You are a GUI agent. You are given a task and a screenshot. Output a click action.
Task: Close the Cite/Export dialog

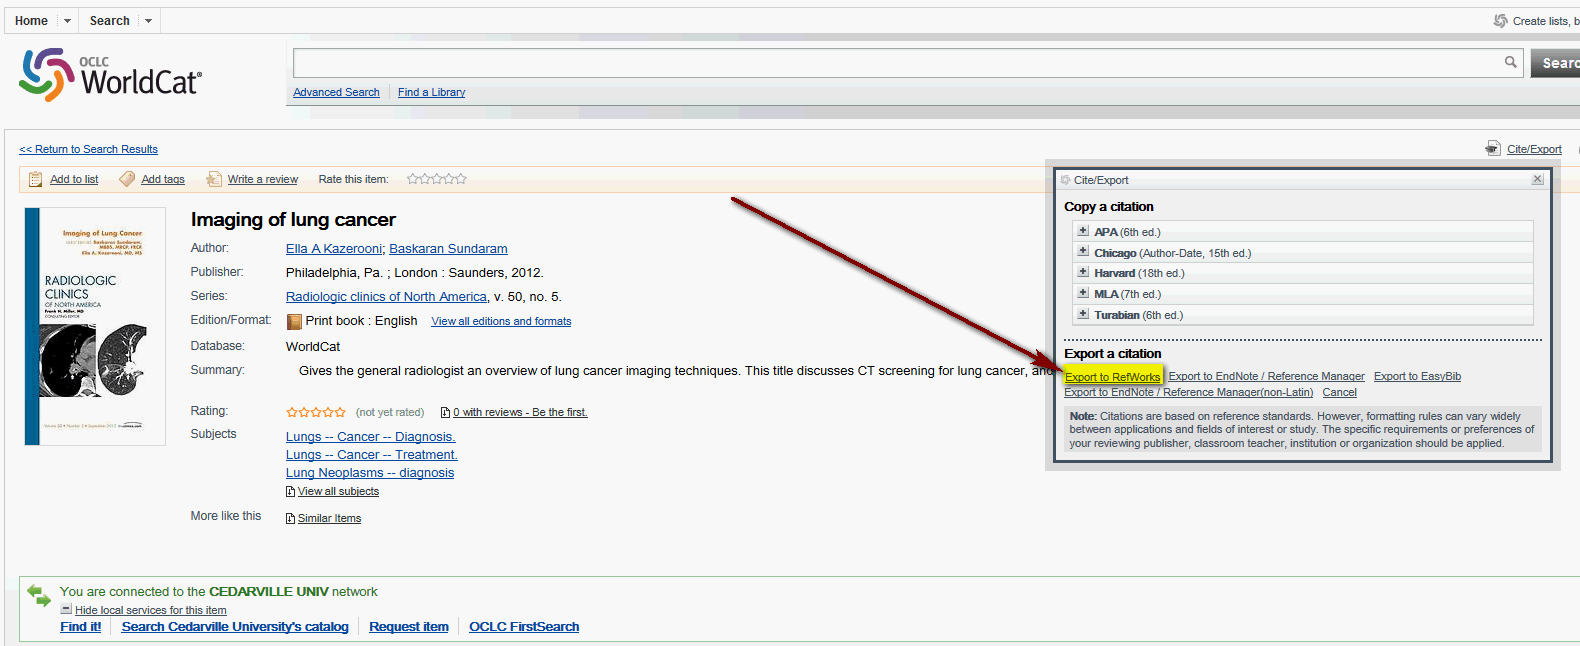coord(1538,179)
